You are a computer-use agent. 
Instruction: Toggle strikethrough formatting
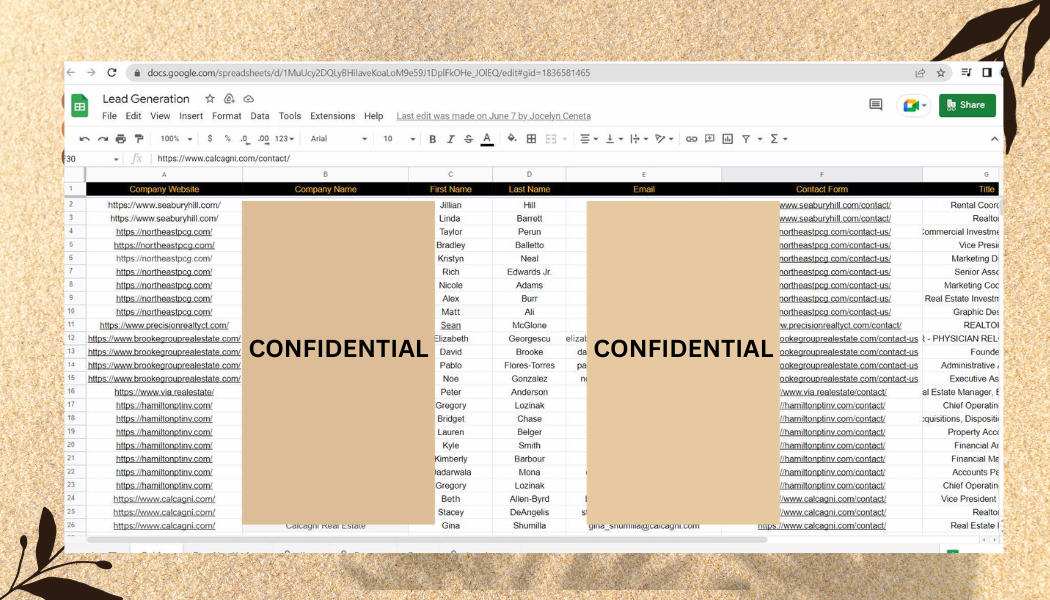(469, 139)
